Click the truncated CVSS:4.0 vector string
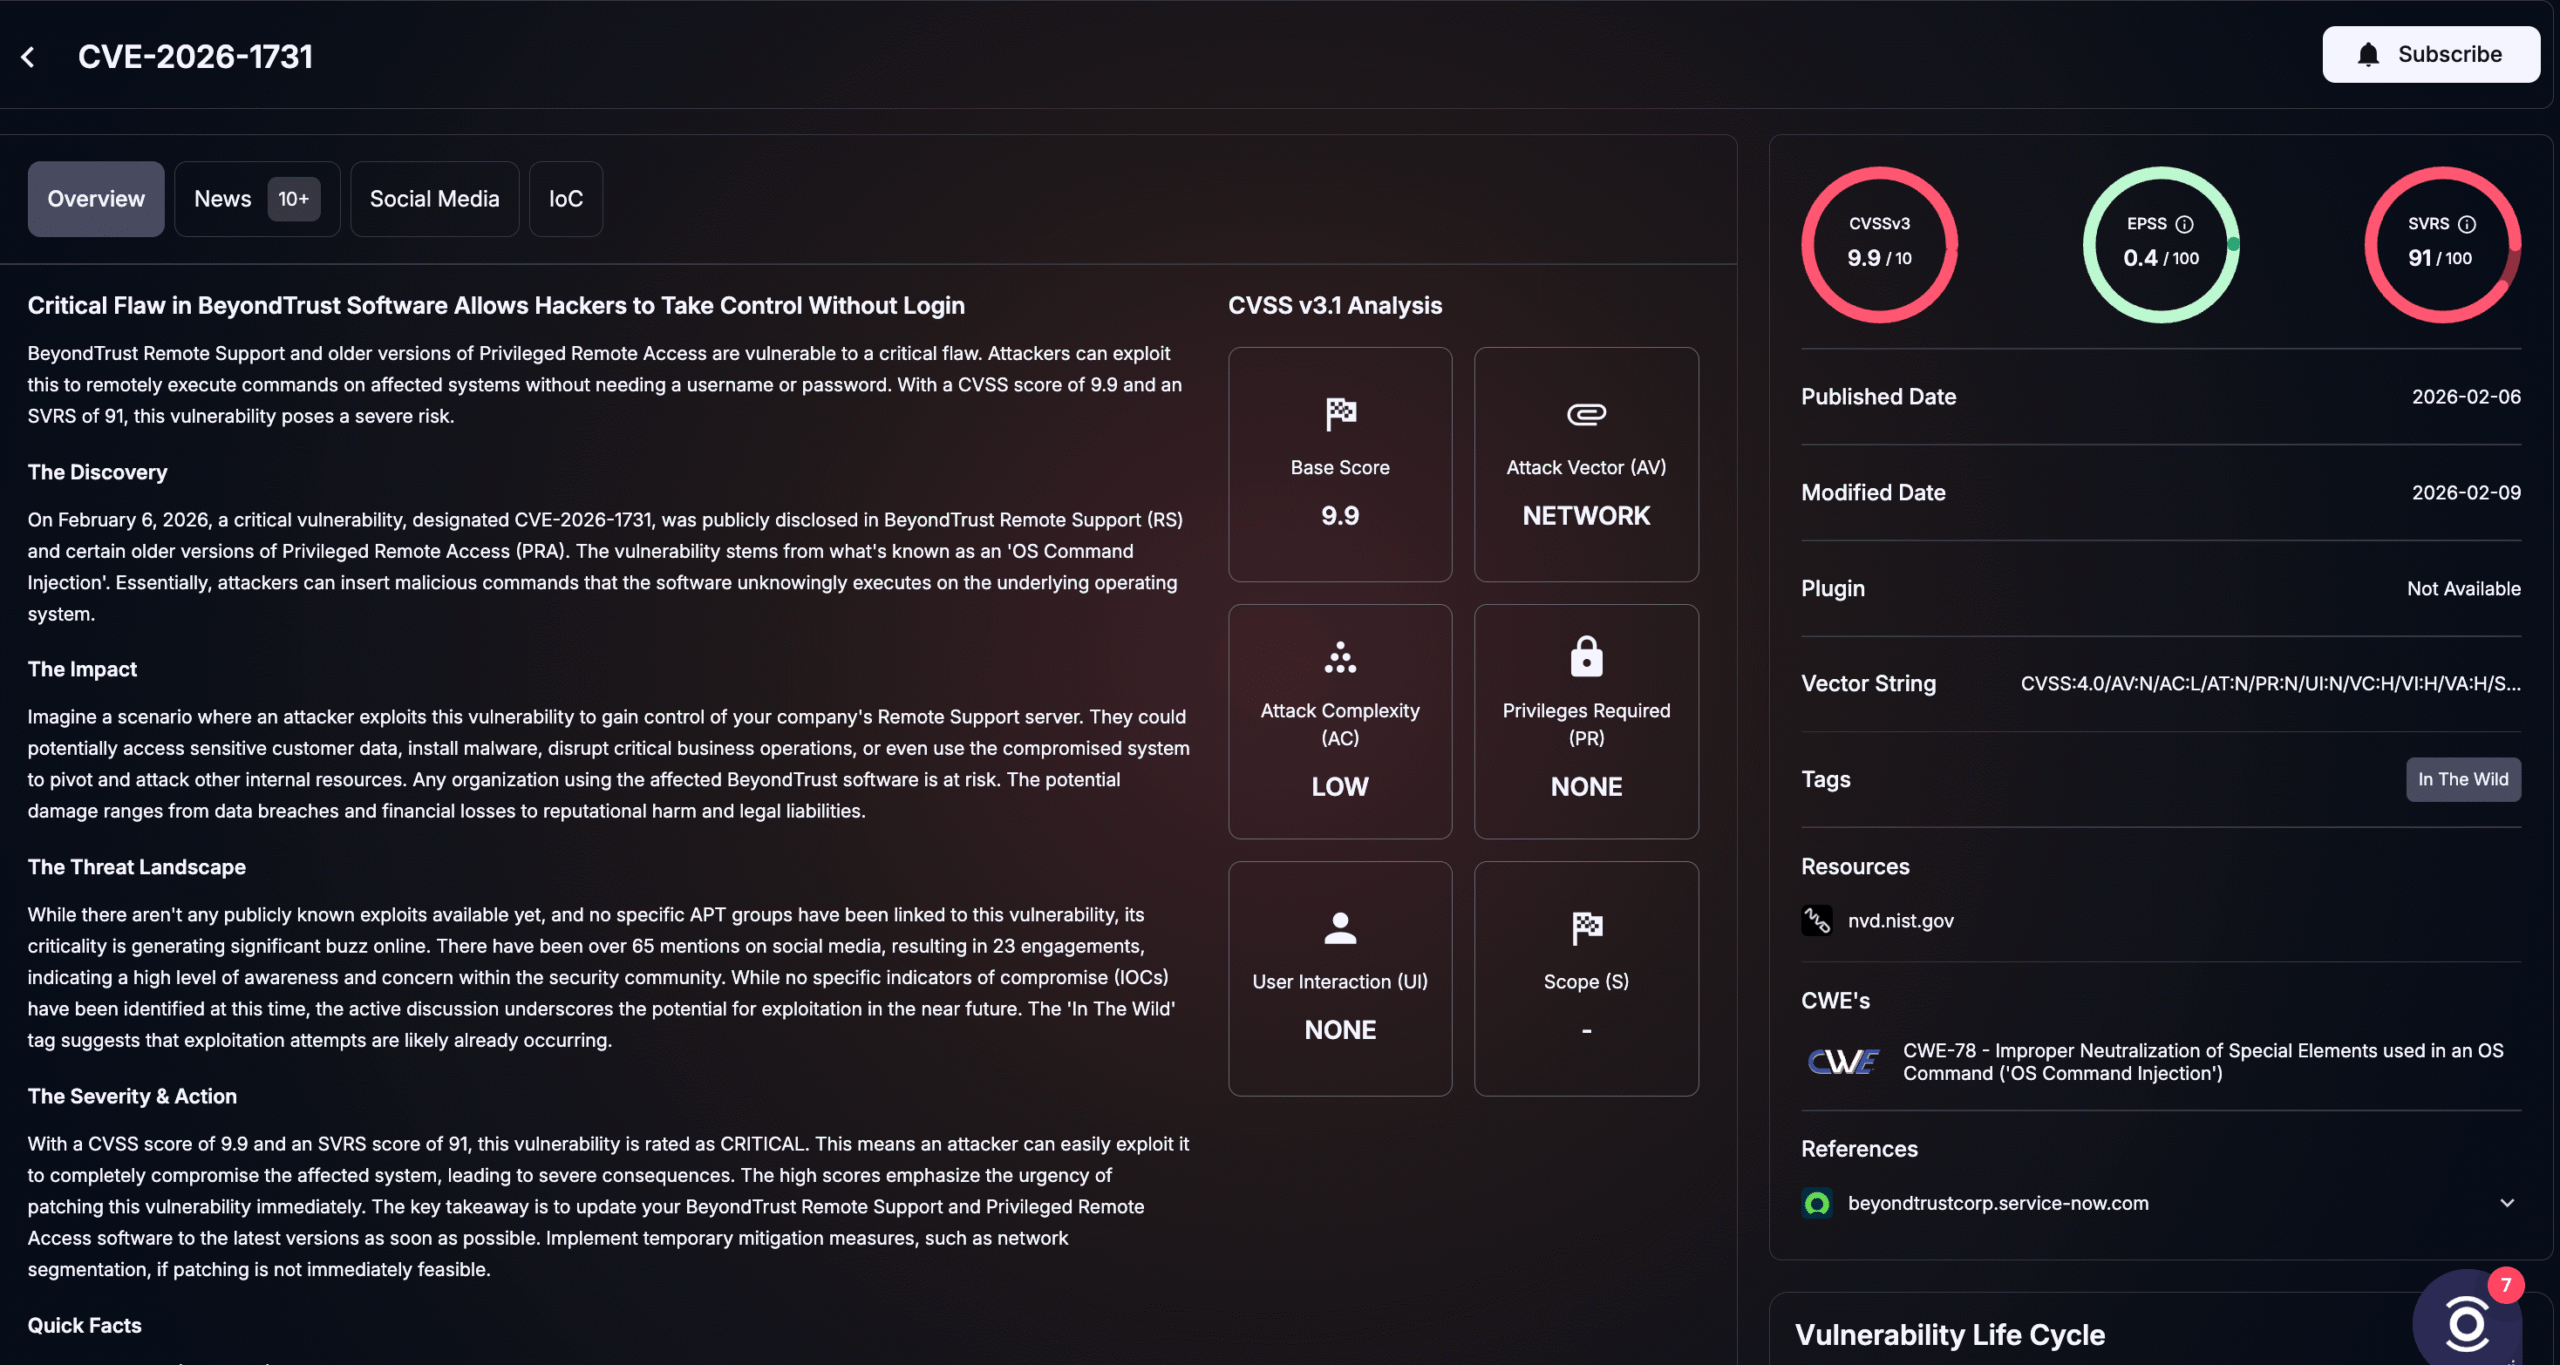This screenshot has height=1365, width=2560. click(2270, 684)
